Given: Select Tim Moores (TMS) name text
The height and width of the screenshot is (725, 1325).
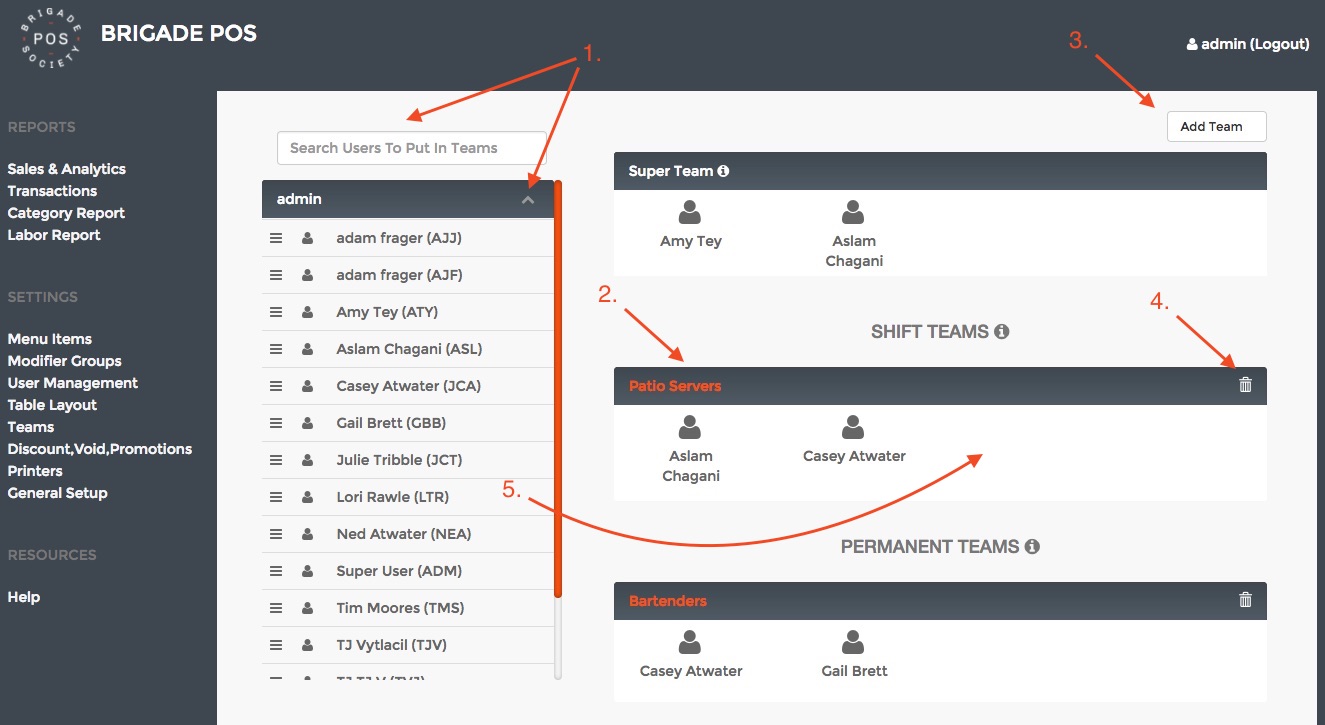Looking at the screenshot, I should pos(400,608).
